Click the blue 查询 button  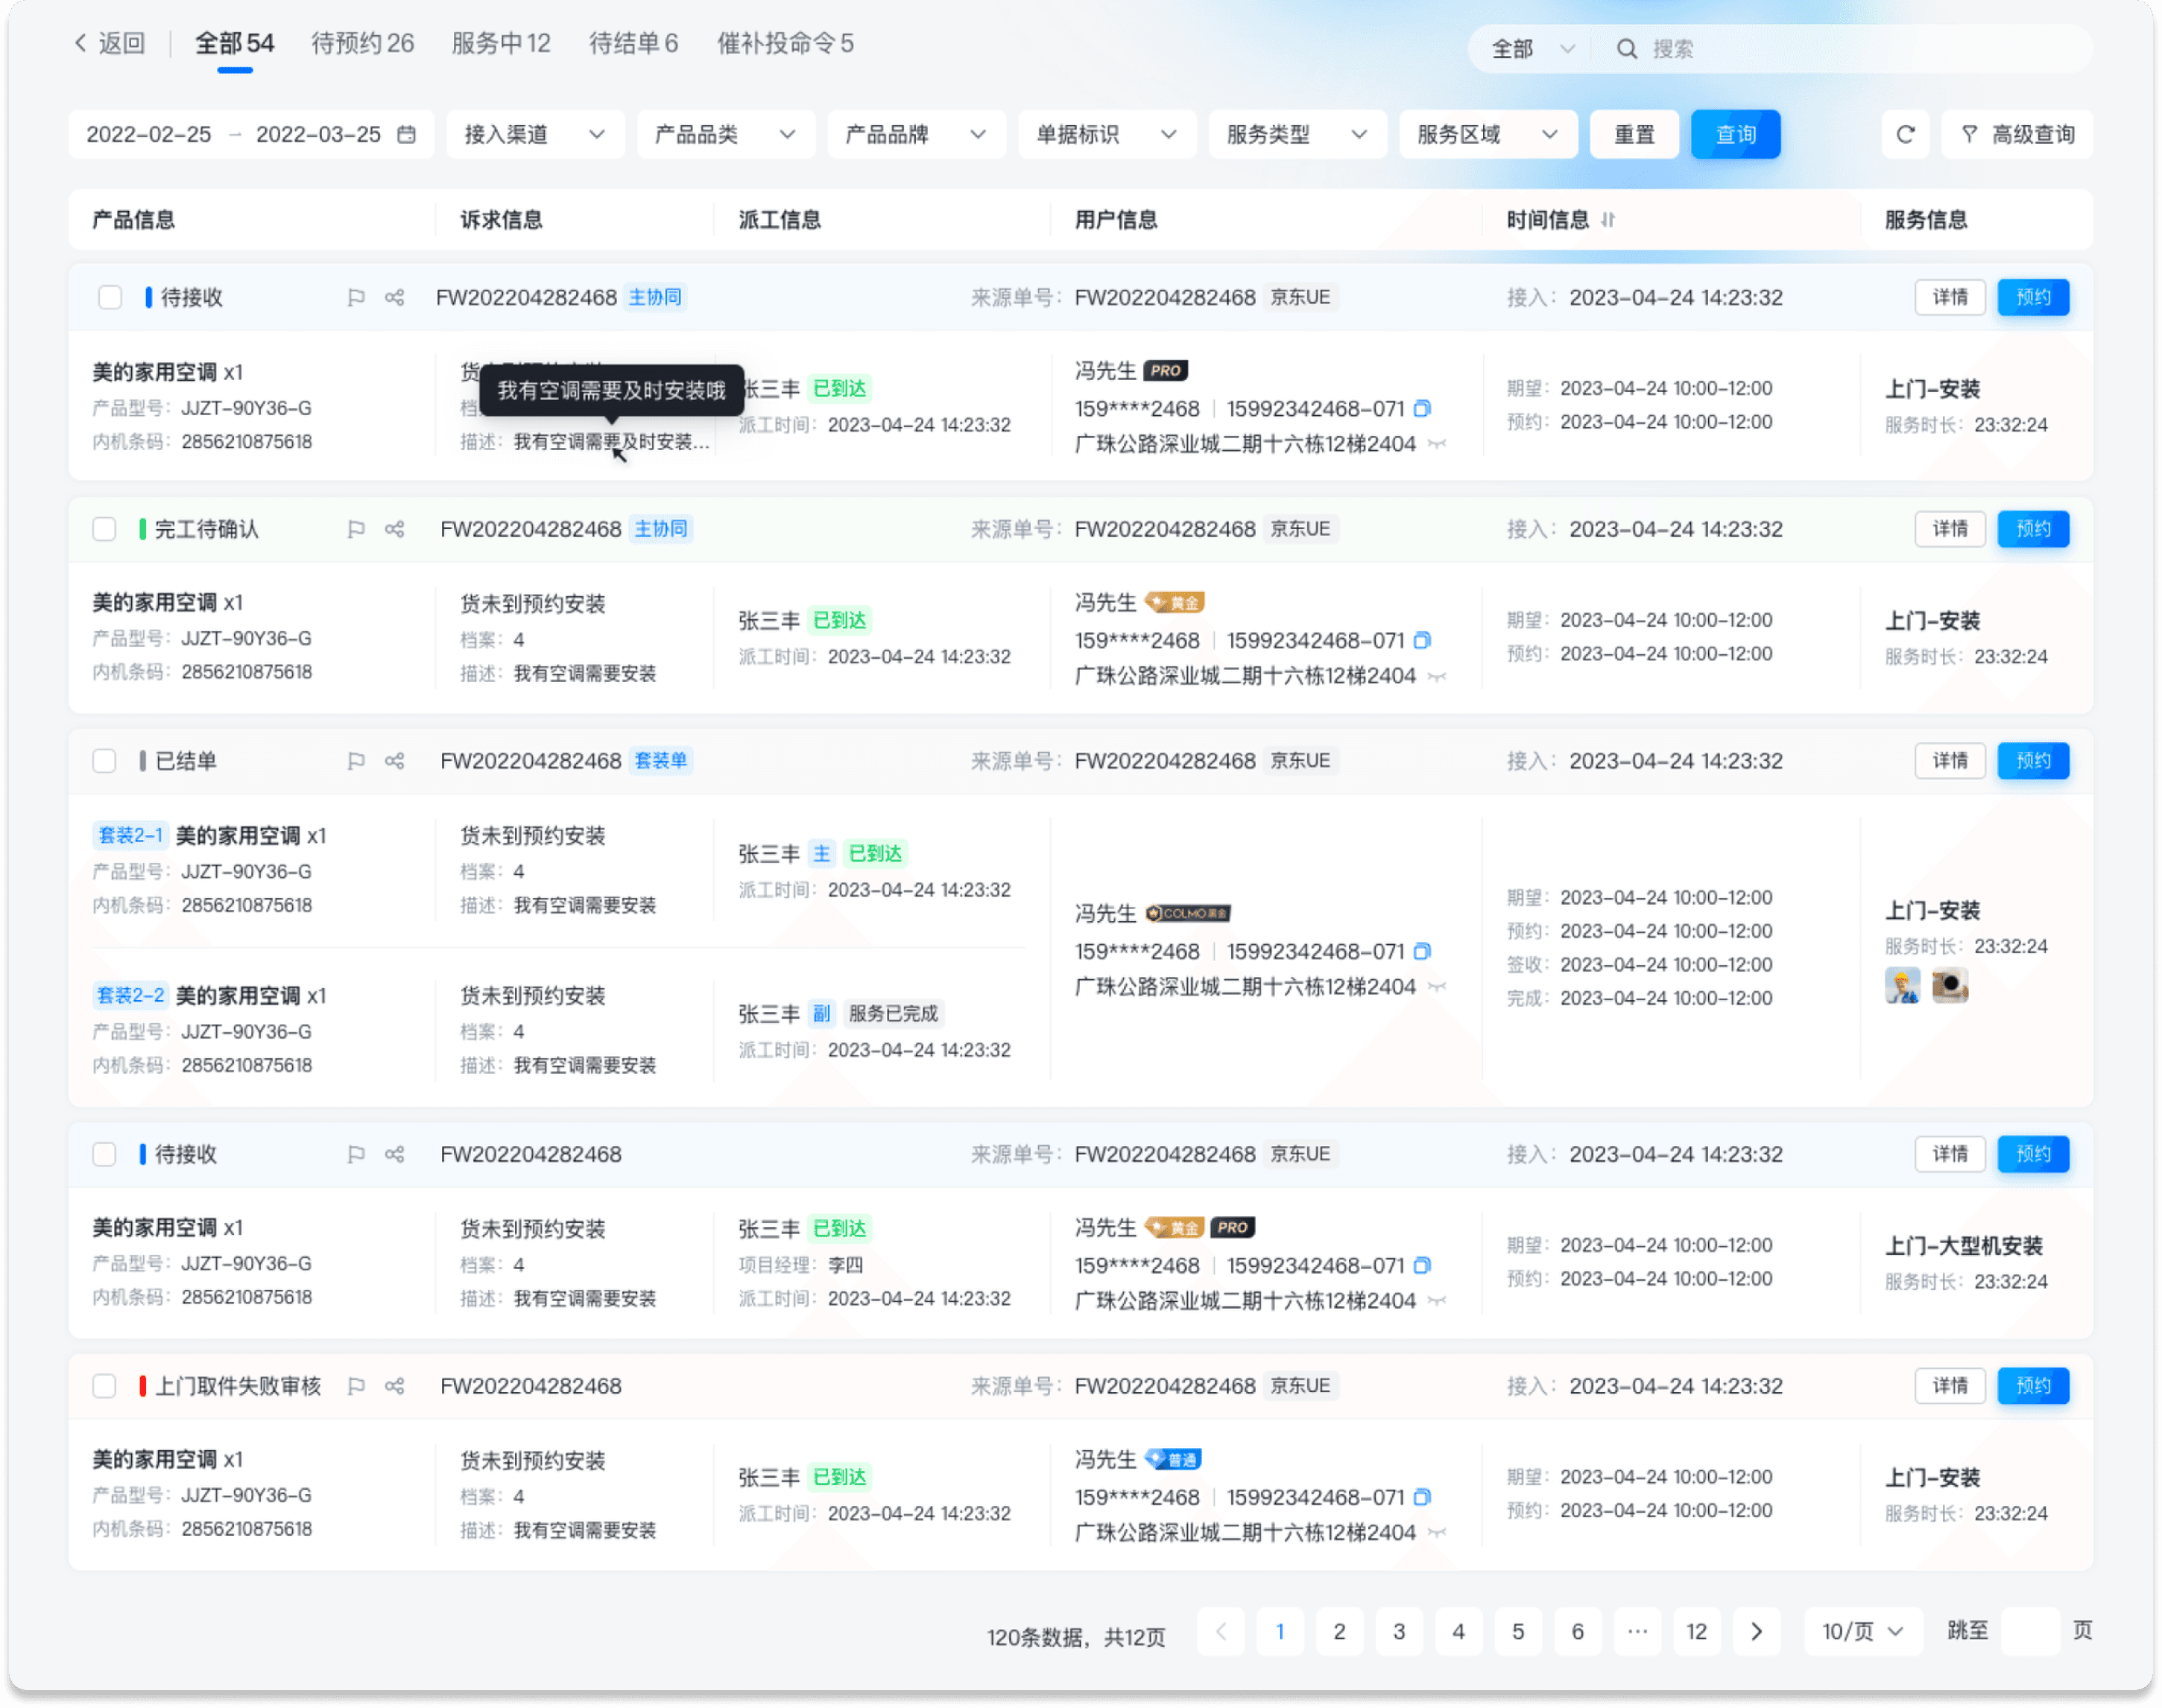[x=1735, y=134]
